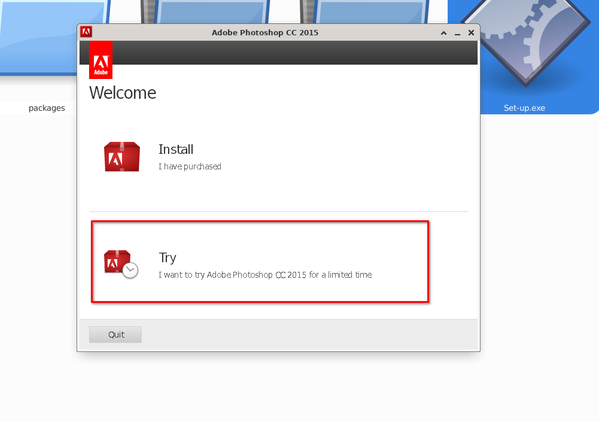Open Set-up.exe file icon in file manager
The width and height of the screenshot is (599, 422).
click(525, 42)
